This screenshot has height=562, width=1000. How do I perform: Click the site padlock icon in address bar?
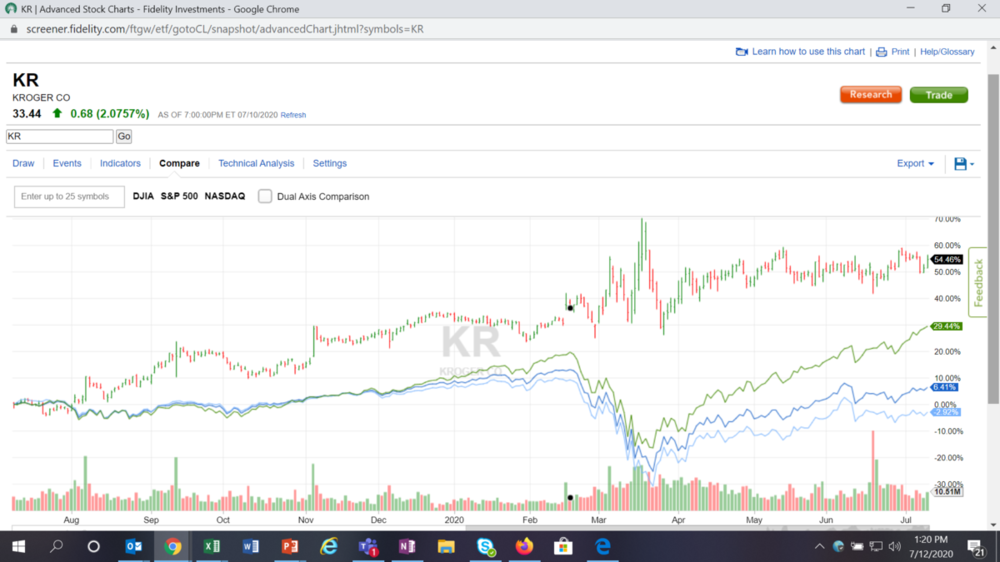point(14,29)
